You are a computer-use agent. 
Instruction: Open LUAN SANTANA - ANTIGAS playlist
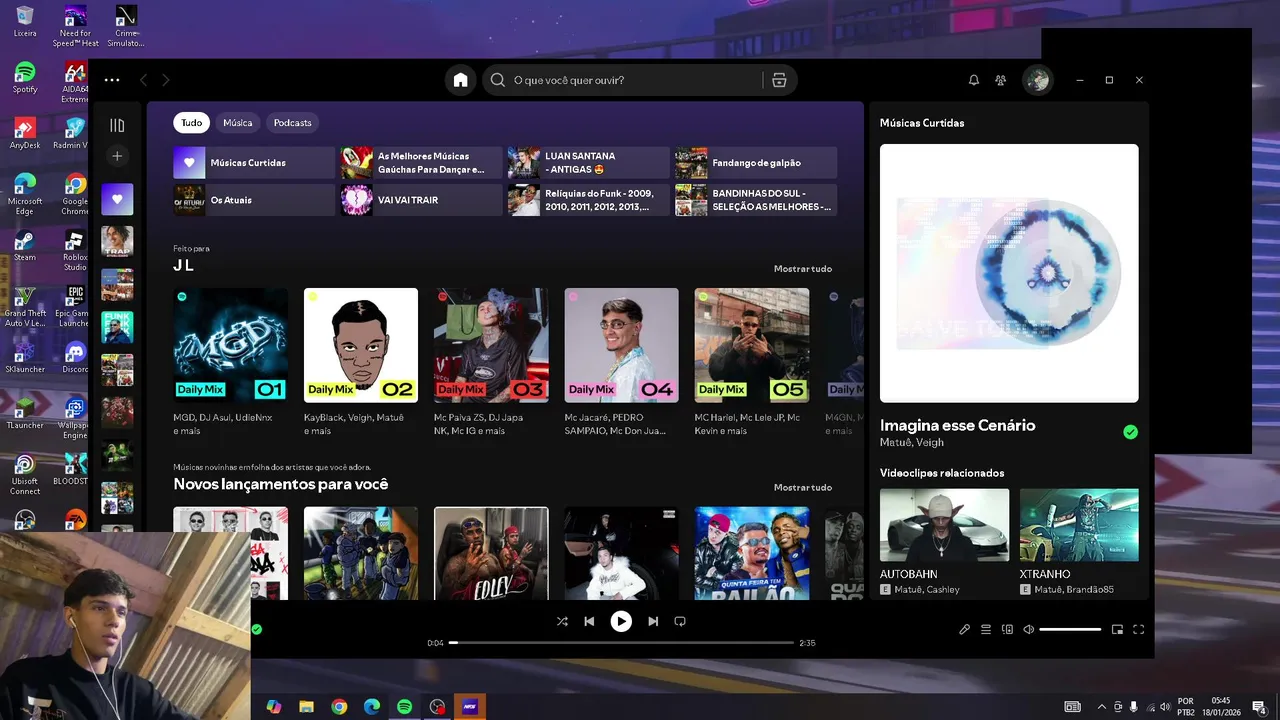click(588, 163)
